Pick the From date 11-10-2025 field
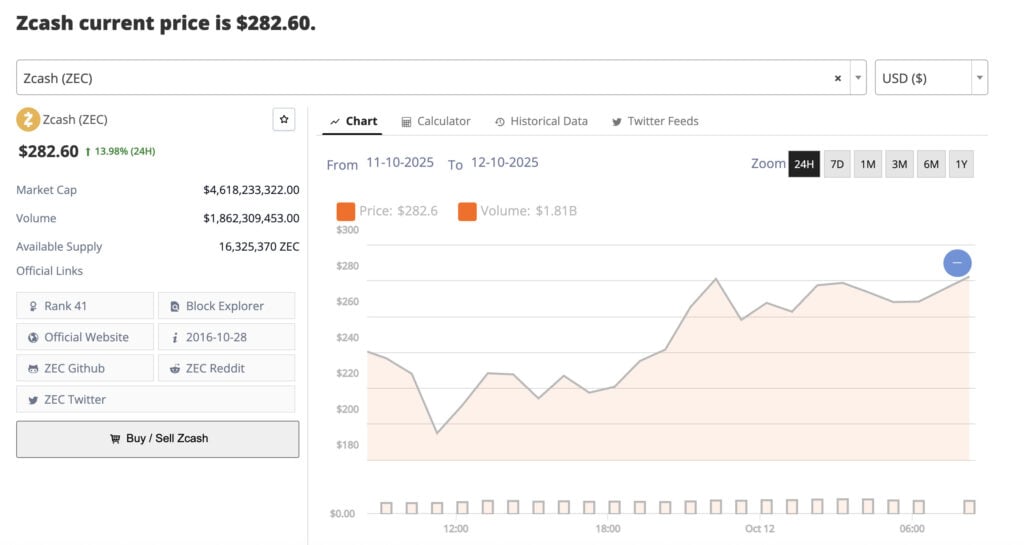 [x=400, y=162]
